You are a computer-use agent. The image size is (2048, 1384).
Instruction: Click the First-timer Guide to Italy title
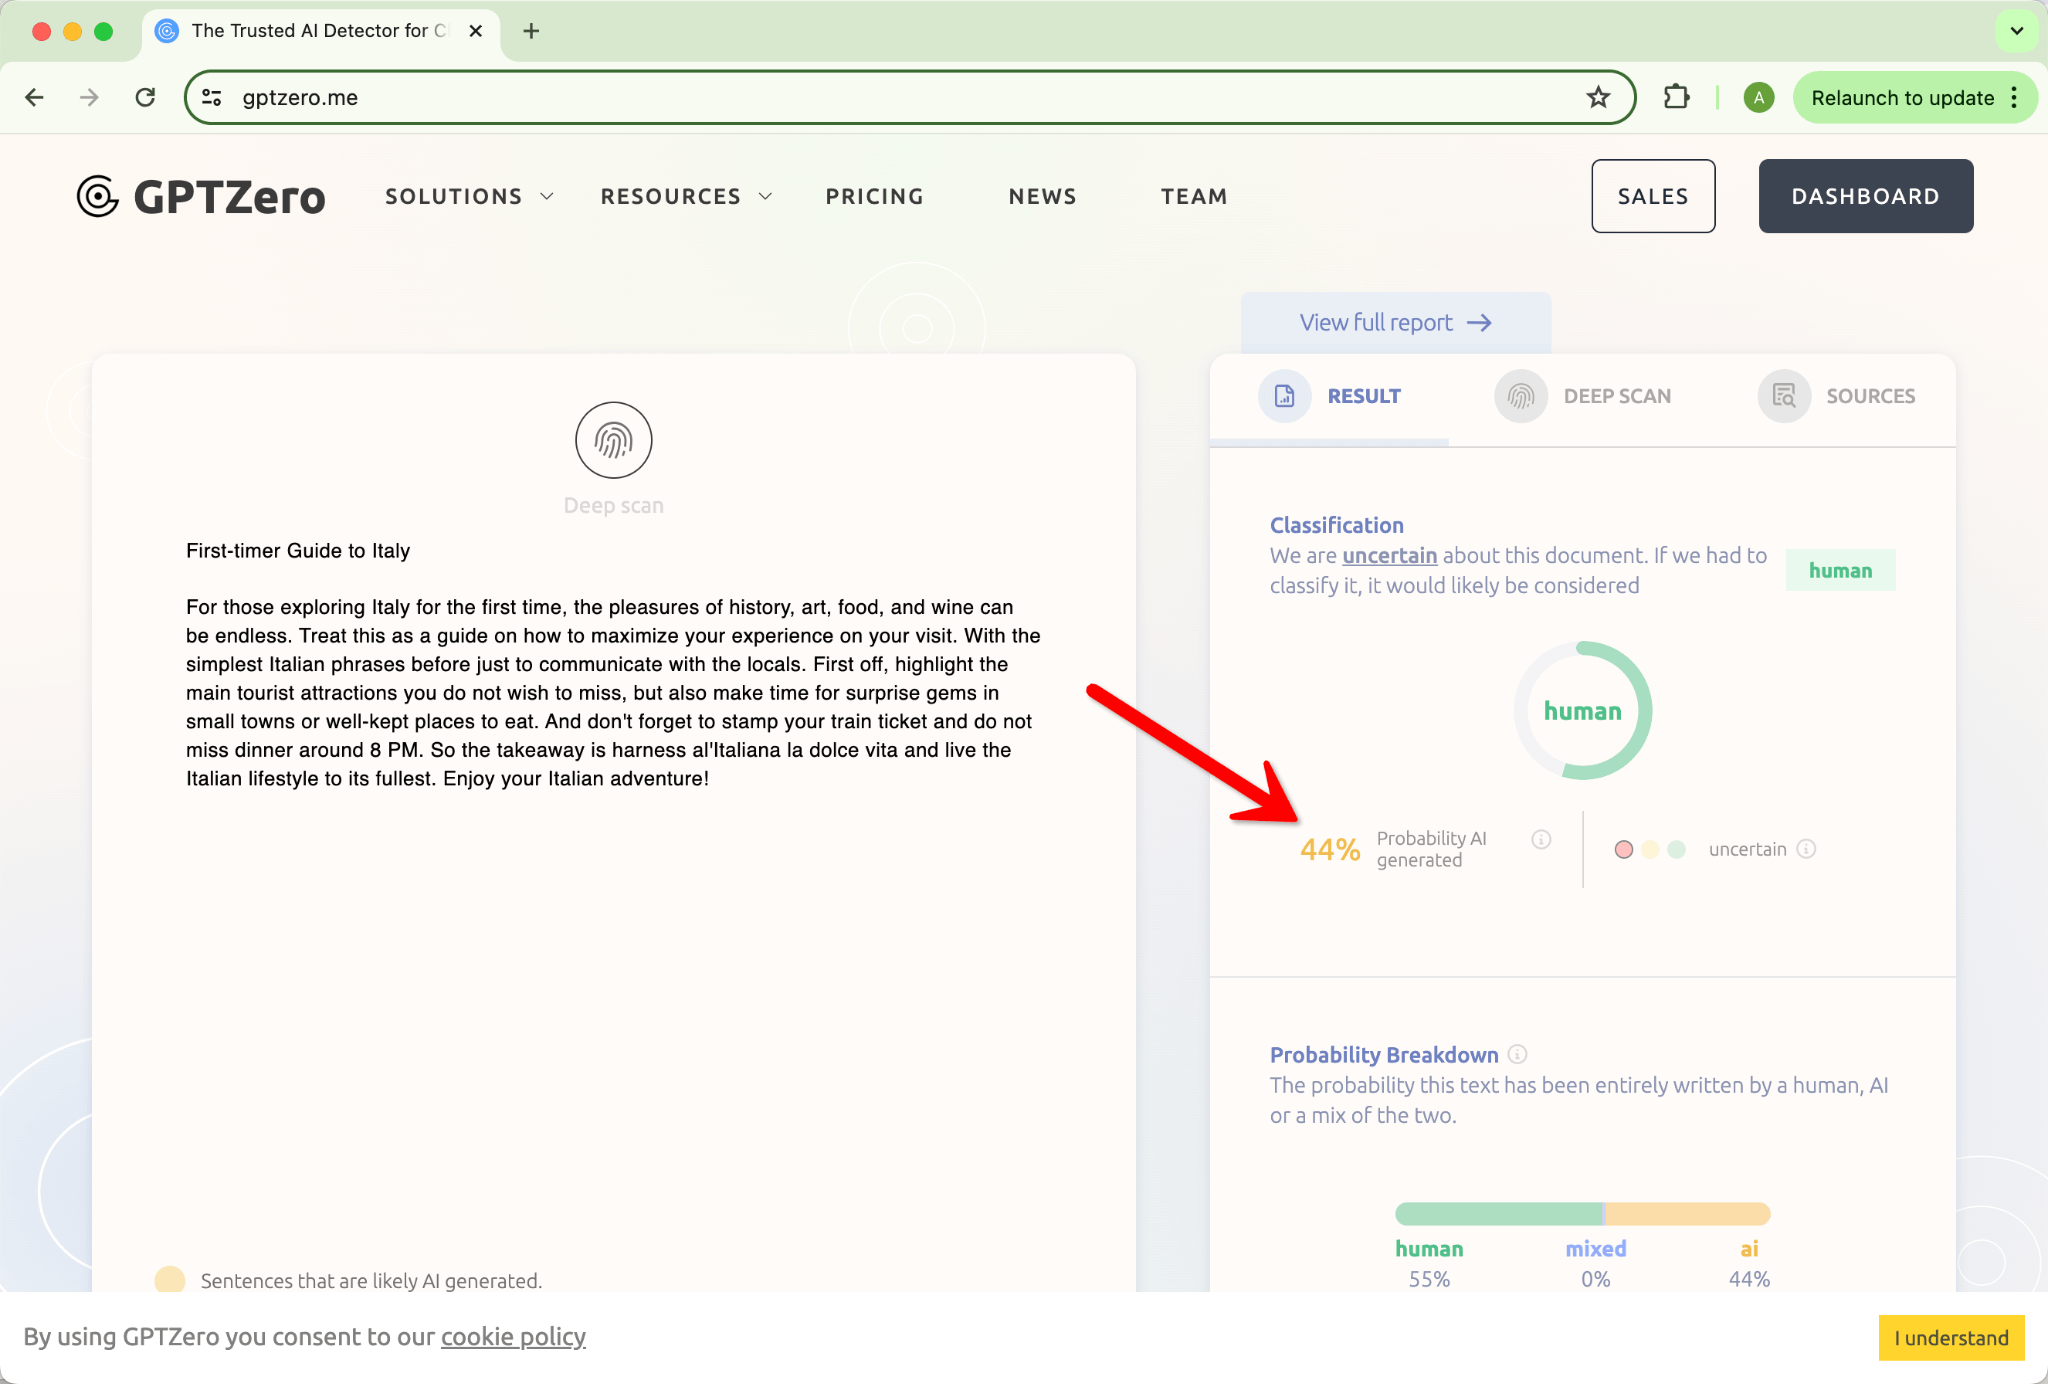click(298, 551)
